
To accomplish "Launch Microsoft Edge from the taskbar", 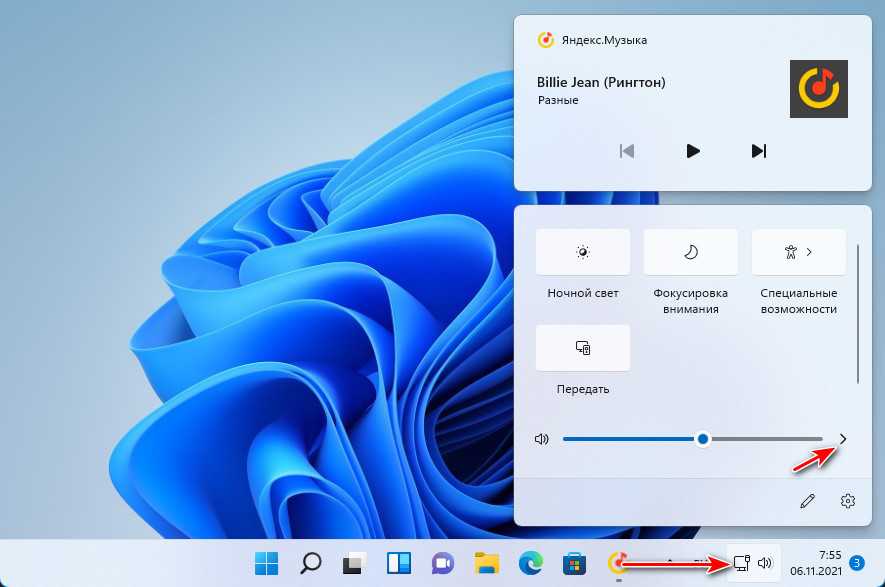I will pyautogui.click(x=530, y=564).
